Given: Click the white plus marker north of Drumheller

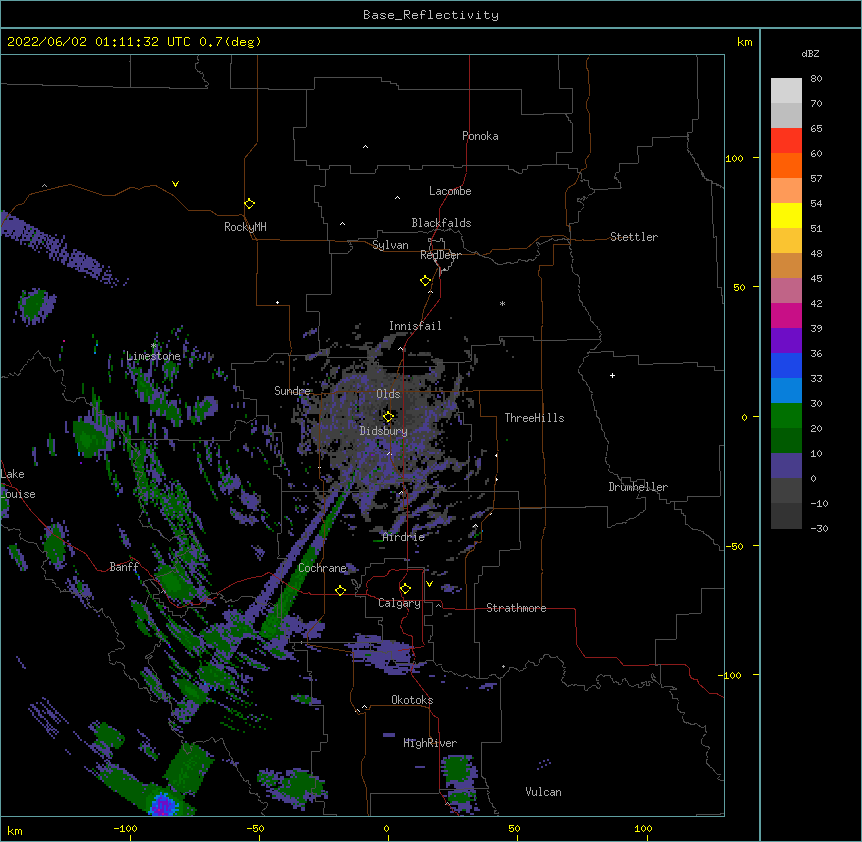Looking at the screenshot, I should 612,375.
